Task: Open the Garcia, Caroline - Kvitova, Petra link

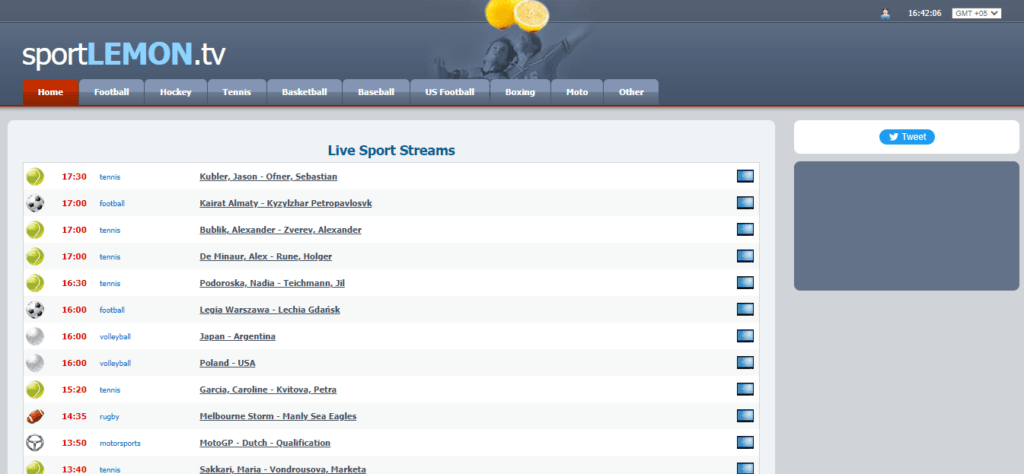Action: coord(268,390)
